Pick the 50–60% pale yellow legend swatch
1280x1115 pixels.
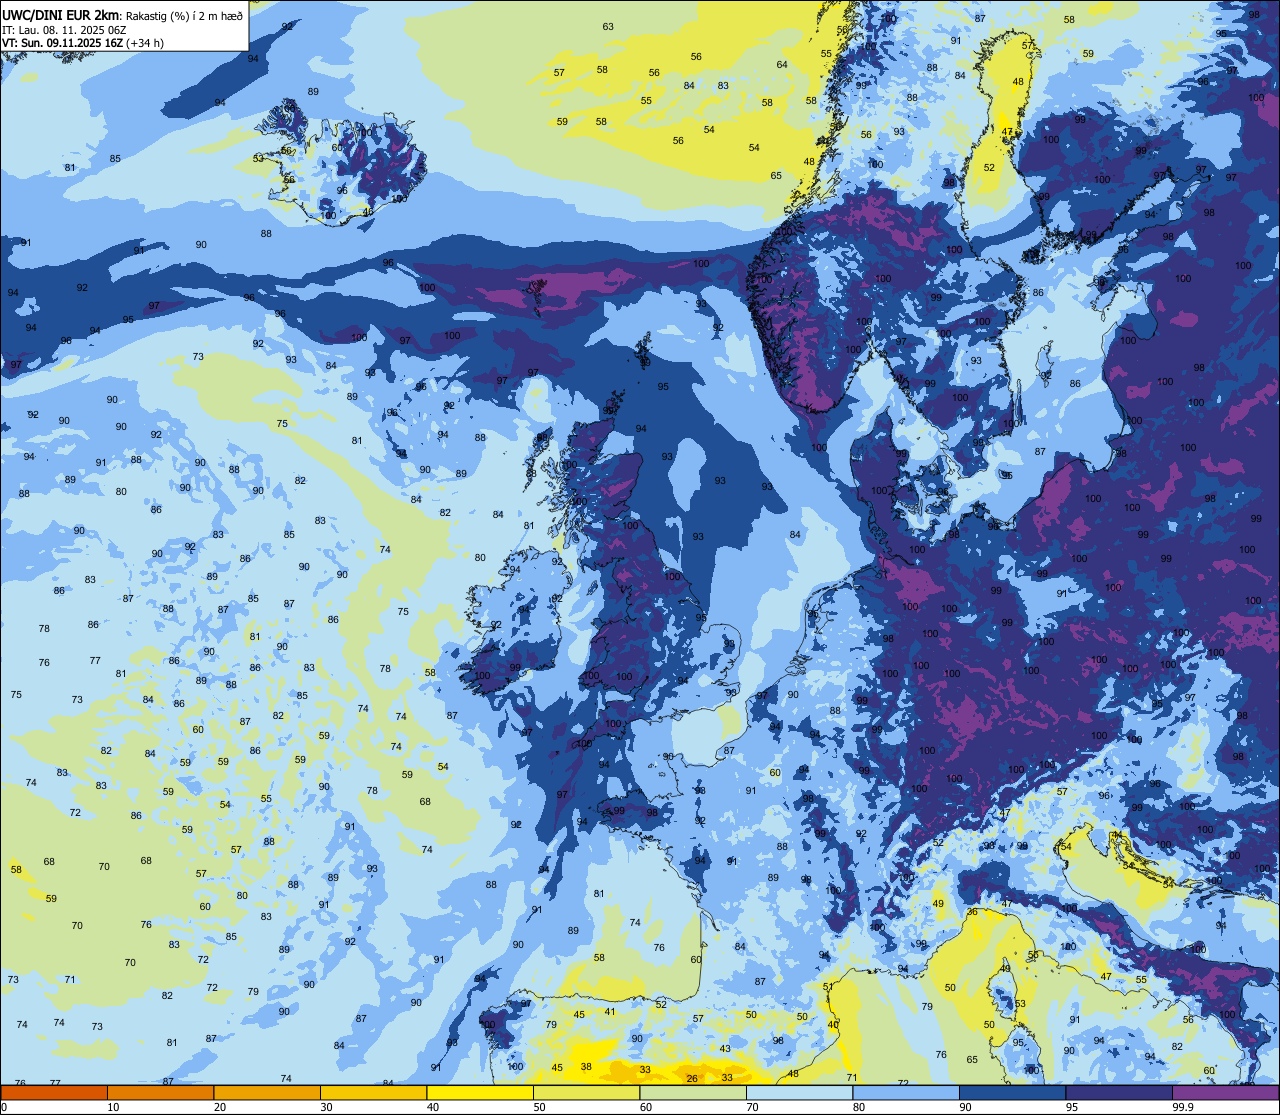586,1092
